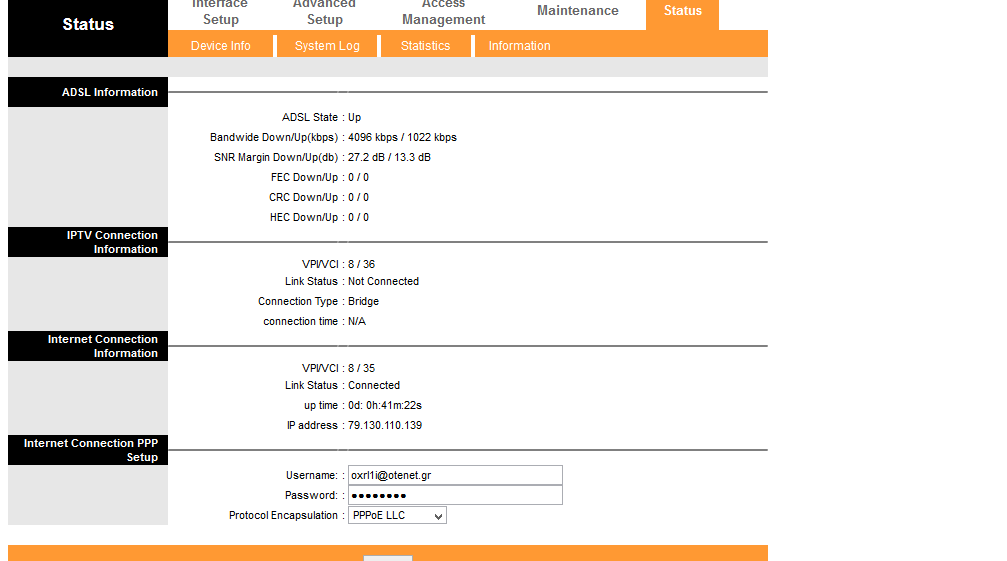Click the Internet VPI/VCI value 8 / 35

tap(362, 368)
